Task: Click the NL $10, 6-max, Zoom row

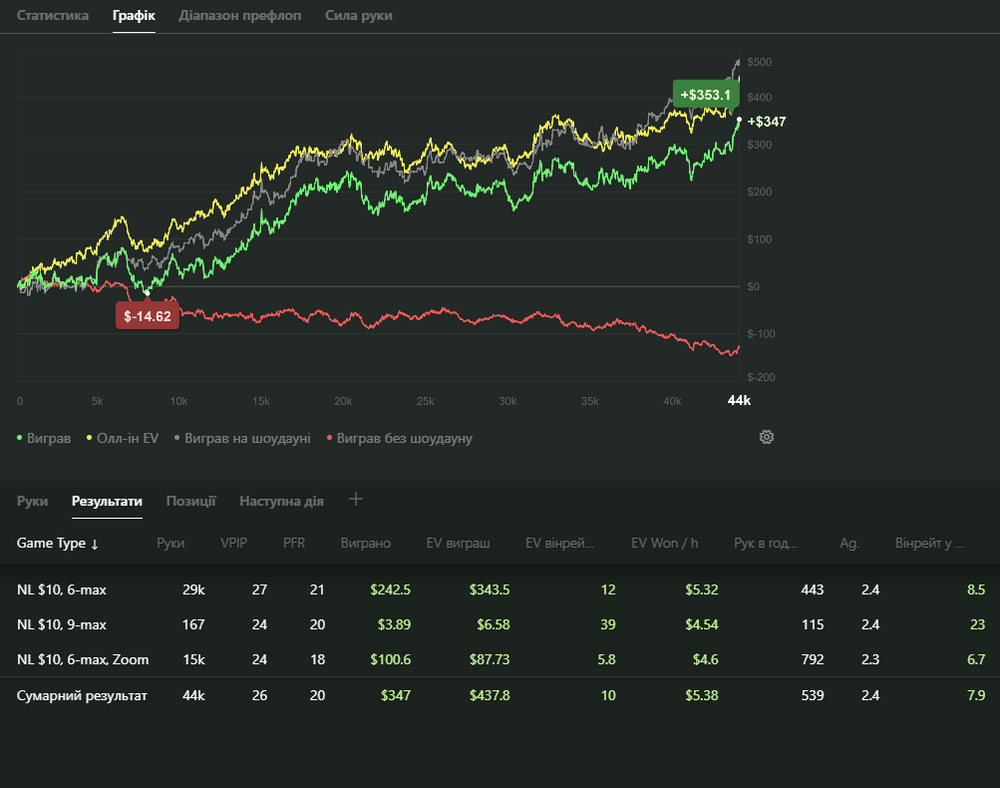Action: 81,660
